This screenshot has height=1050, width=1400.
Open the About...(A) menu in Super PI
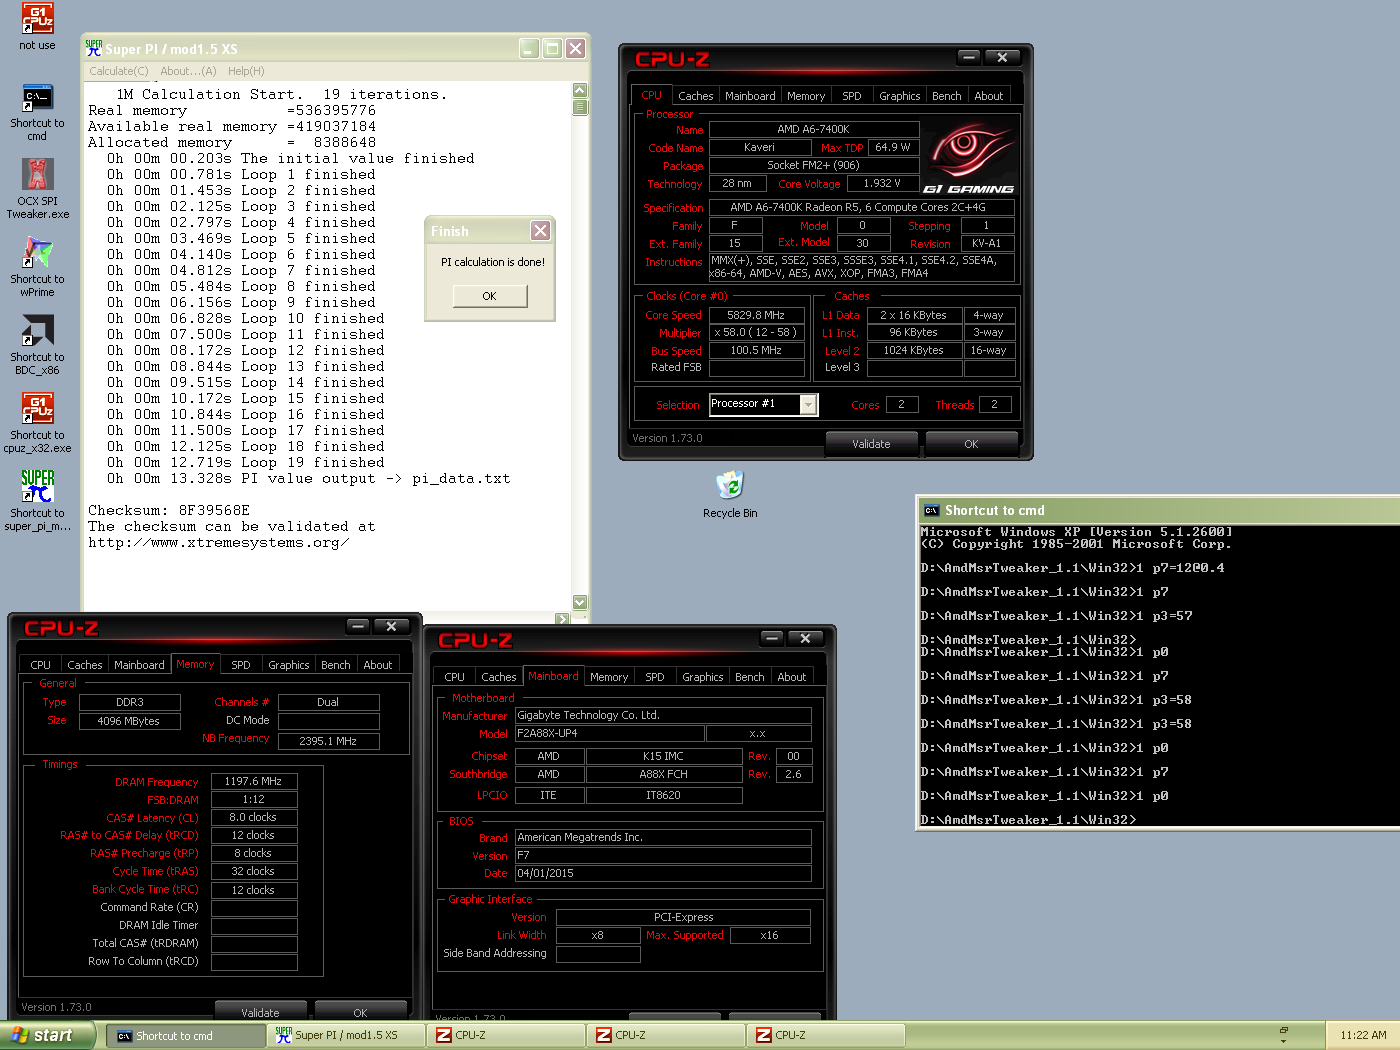coord(188,71)
